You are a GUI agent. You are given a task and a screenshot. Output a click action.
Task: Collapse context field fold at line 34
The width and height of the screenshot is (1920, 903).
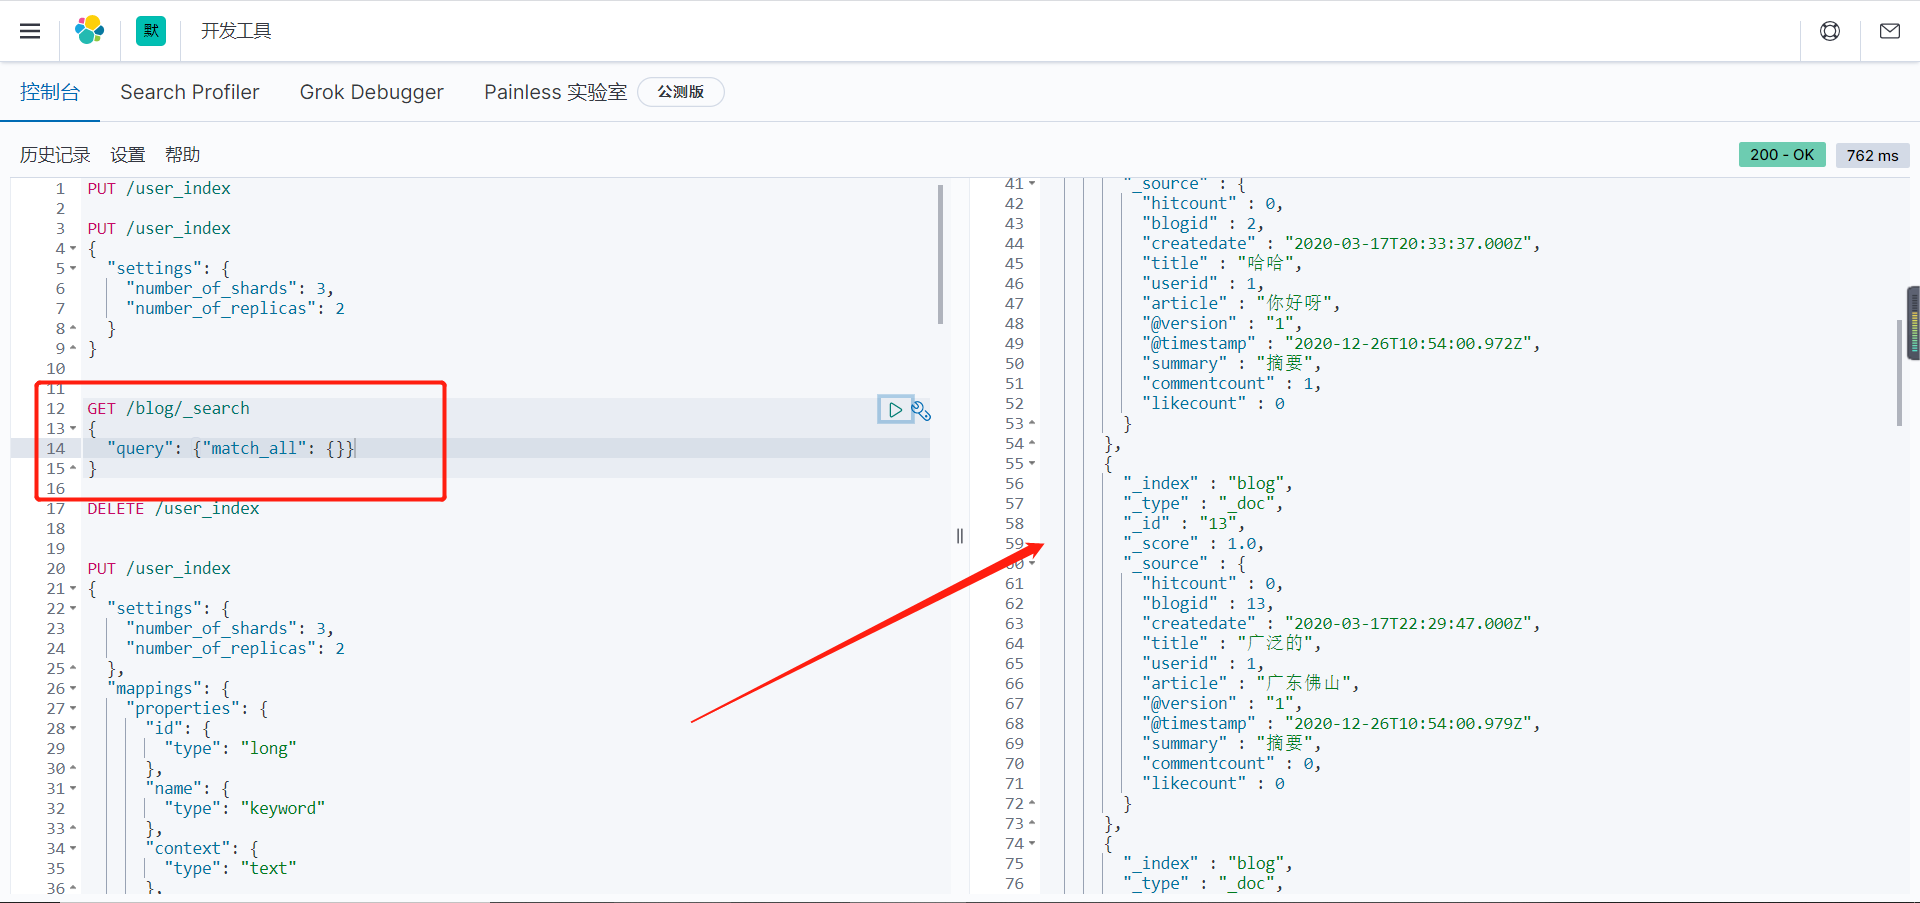73,848
